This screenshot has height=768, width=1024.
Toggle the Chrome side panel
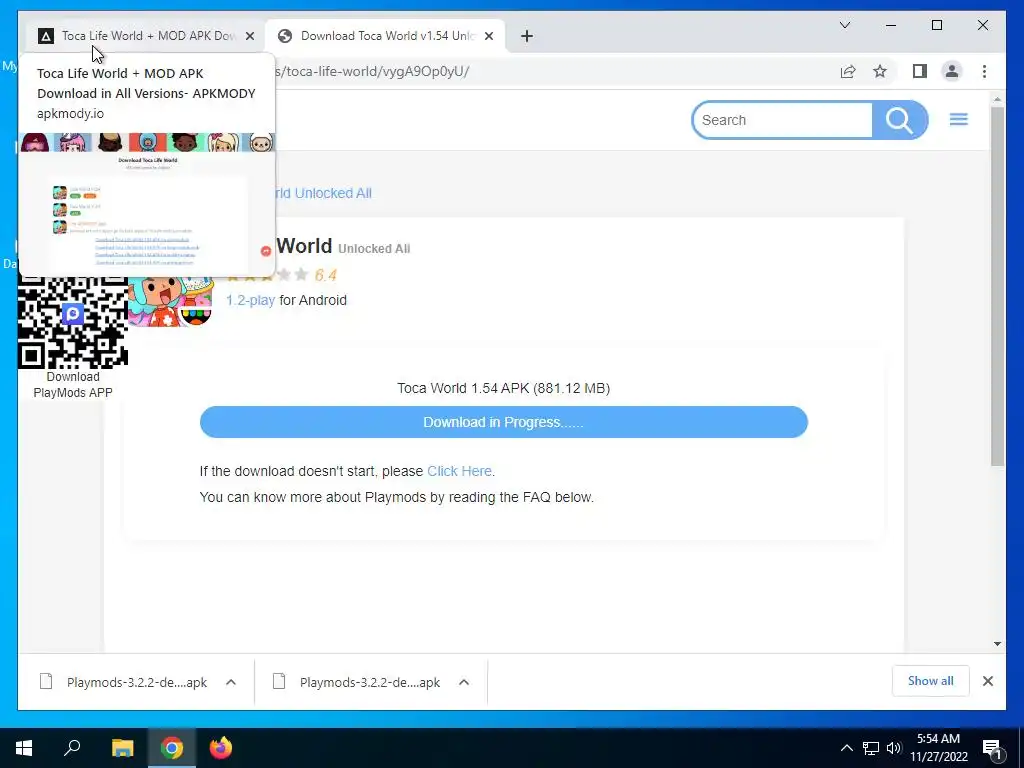(920, 71)
